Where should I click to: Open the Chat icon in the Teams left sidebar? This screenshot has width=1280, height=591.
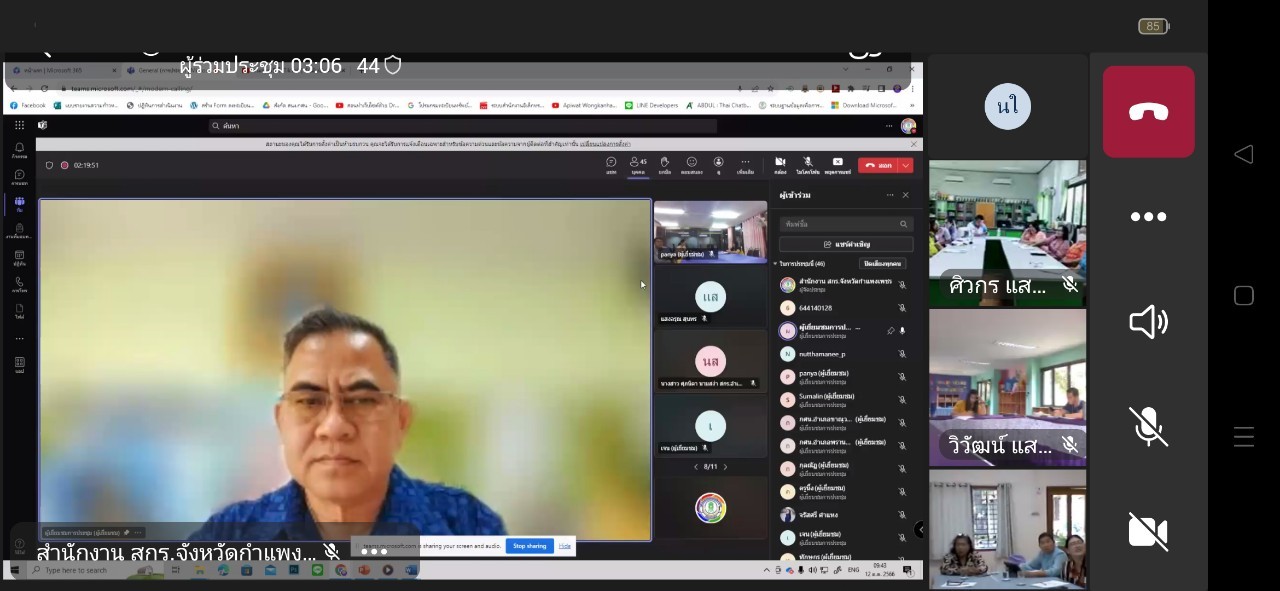click(x=19, y=177)
